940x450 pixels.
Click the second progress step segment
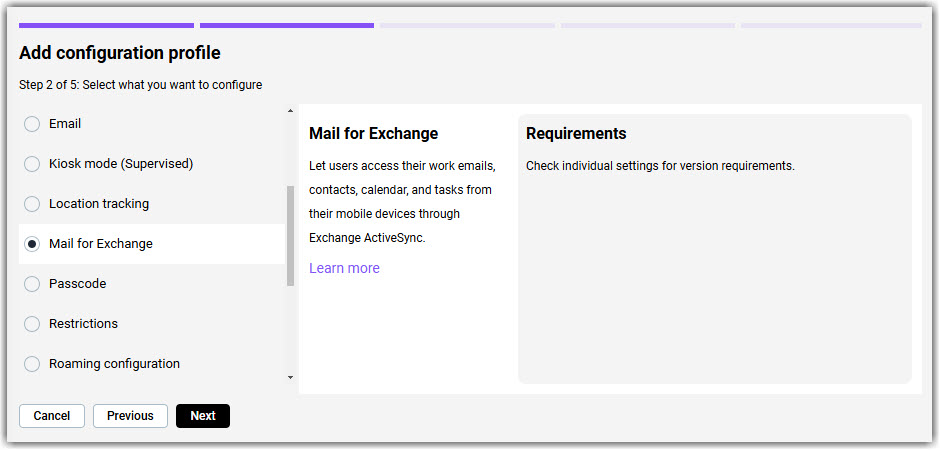coord(287,26)
